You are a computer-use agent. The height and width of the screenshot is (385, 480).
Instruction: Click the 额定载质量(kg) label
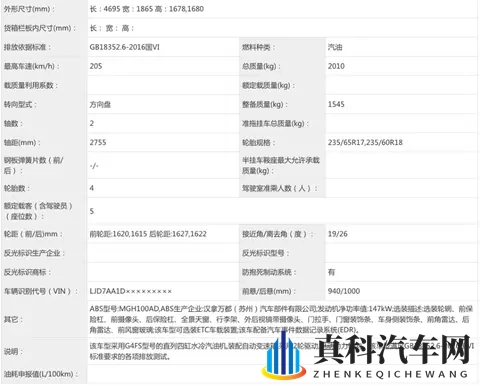tap(268, 85)
